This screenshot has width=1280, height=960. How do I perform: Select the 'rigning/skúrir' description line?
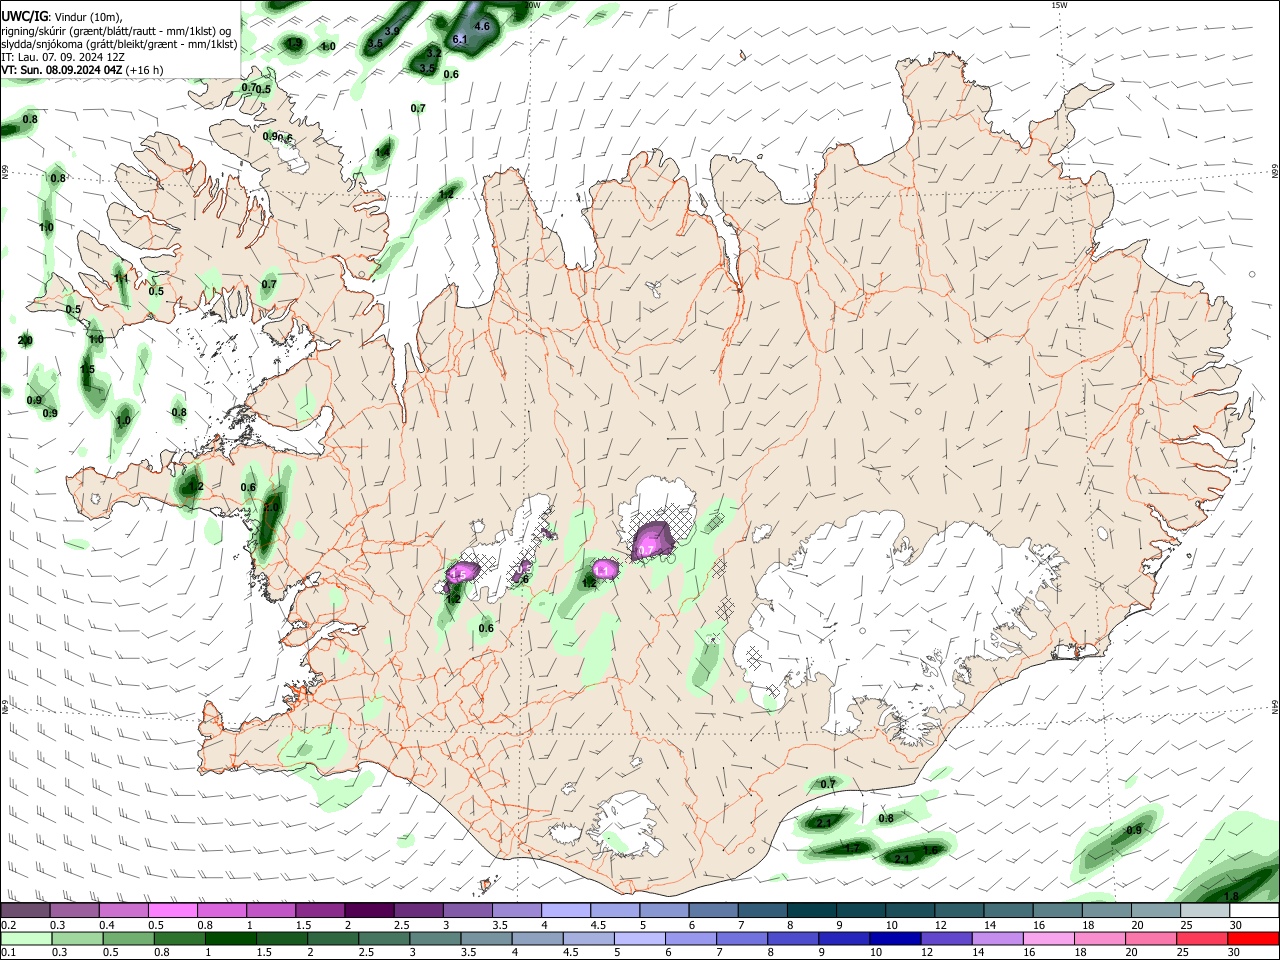coord(117,31)
